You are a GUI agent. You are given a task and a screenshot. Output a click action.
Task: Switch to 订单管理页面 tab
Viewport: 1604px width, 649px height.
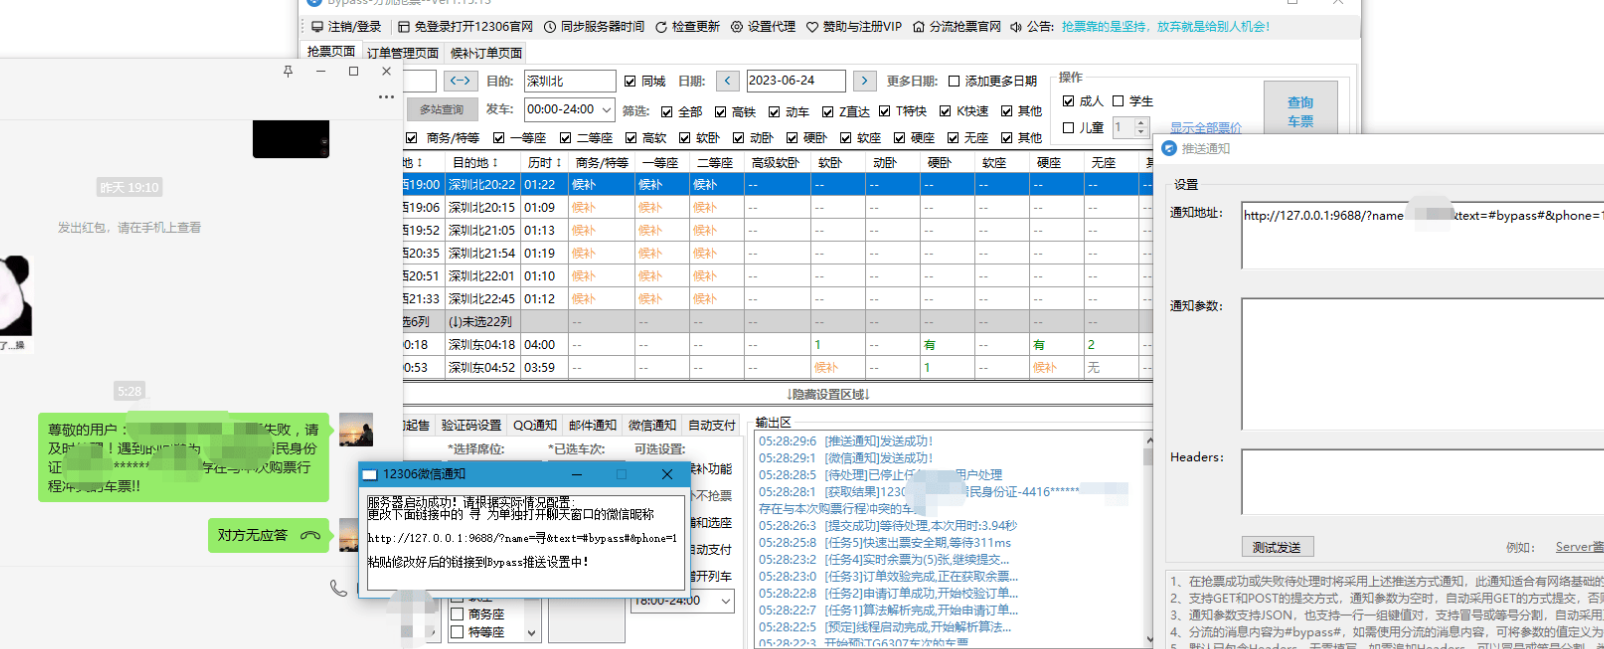(x=402, y=53)
